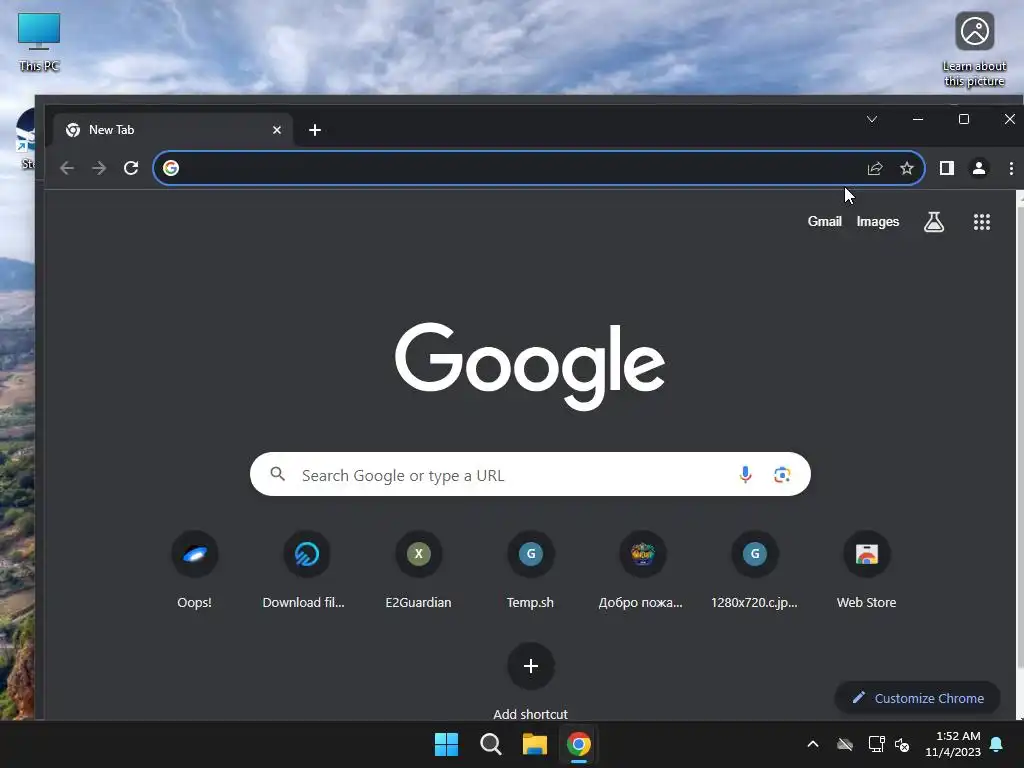Click the page vertical scrollbar
The width and height of the screenshot is (1024, 768).
click(x=1019, y=438)
